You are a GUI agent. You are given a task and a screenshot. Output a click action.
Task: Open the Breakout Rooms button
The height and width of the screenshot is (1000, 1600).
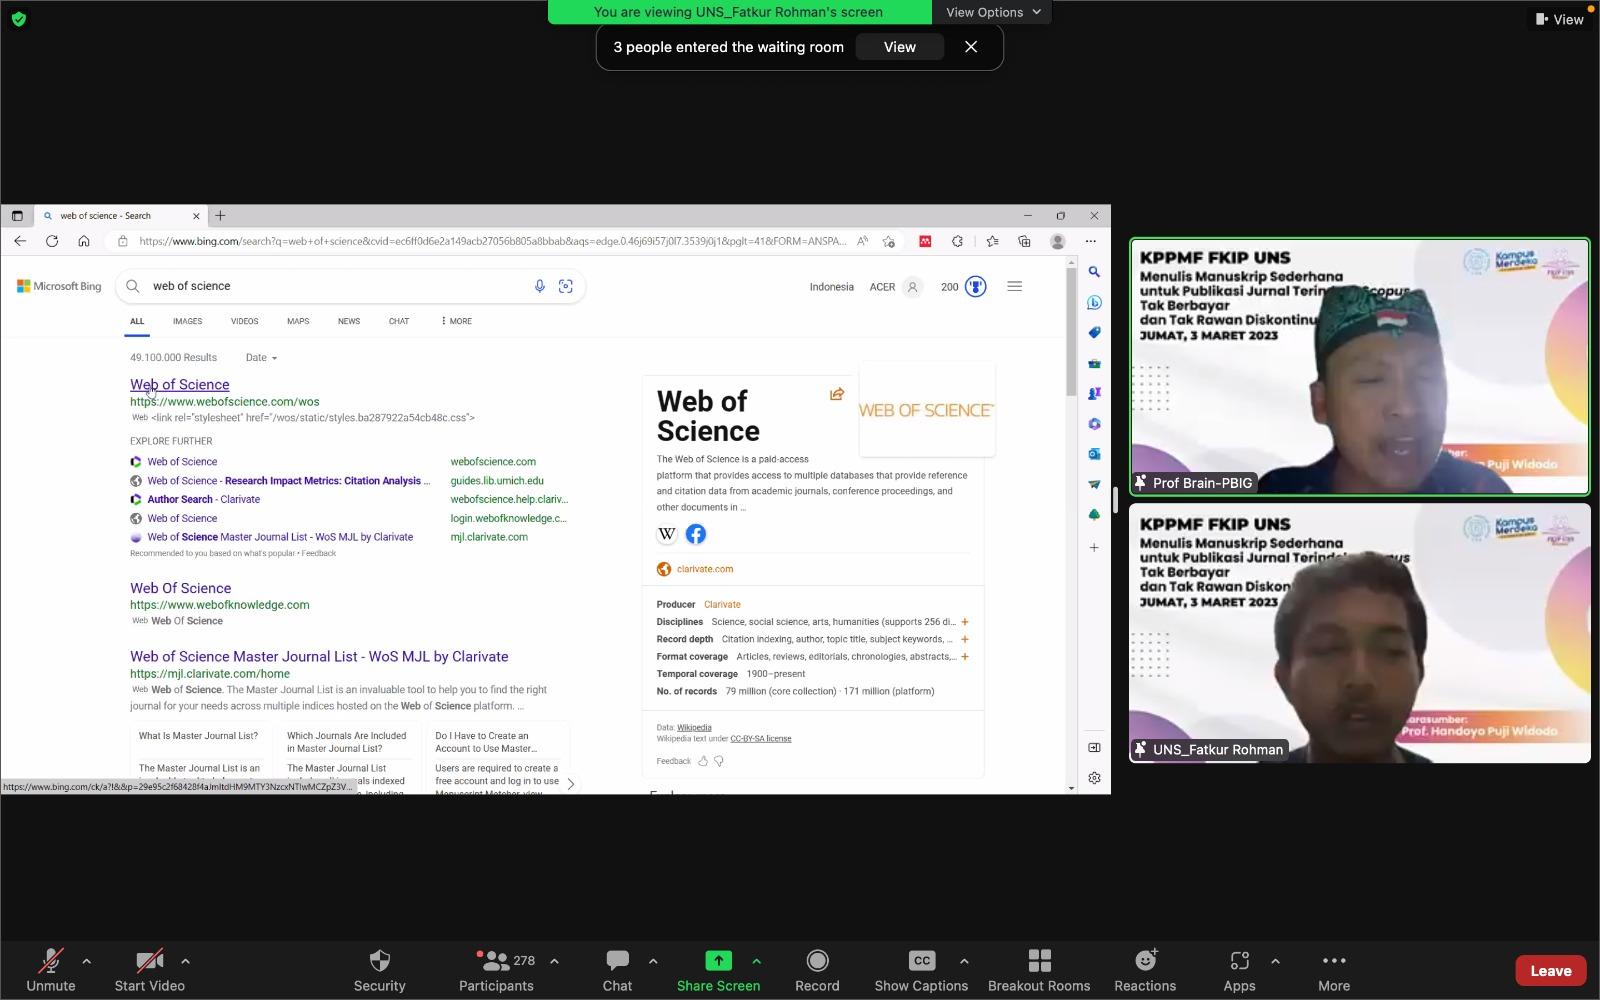pyautogui.click(x=1039, y=962)
